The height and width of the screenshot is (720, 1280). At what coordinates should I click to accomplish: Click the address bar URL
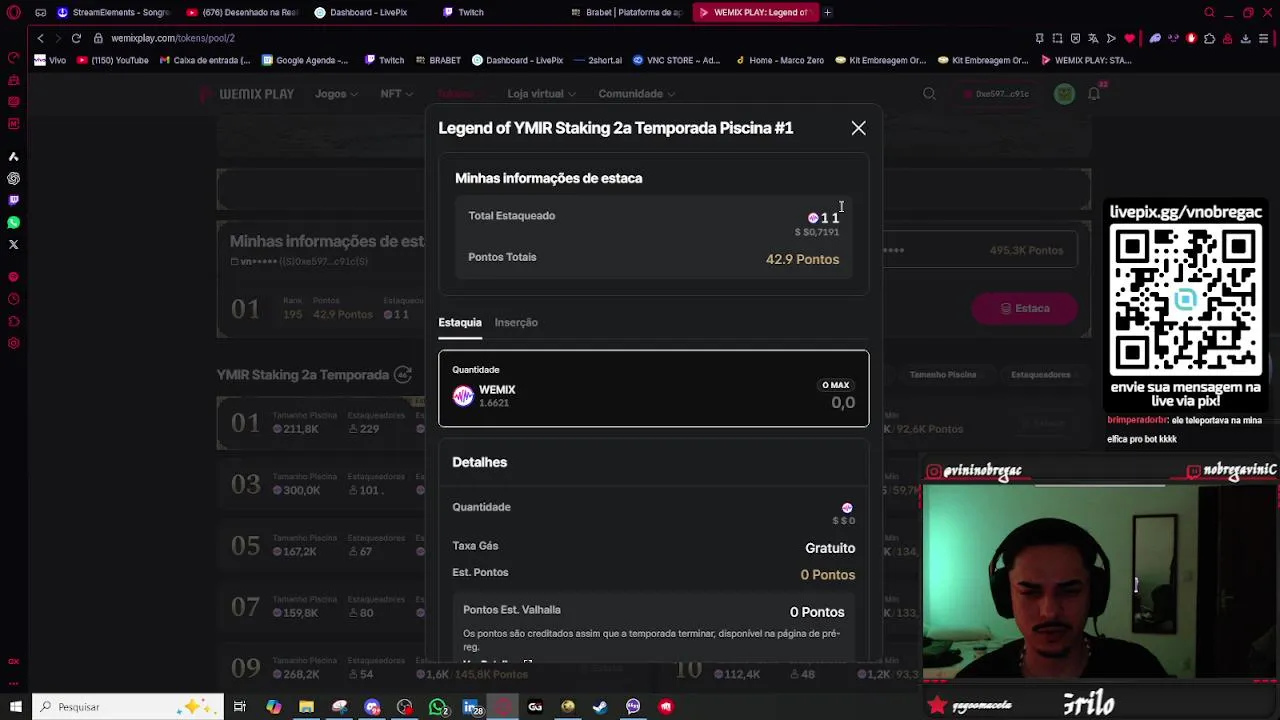[173, 38]
